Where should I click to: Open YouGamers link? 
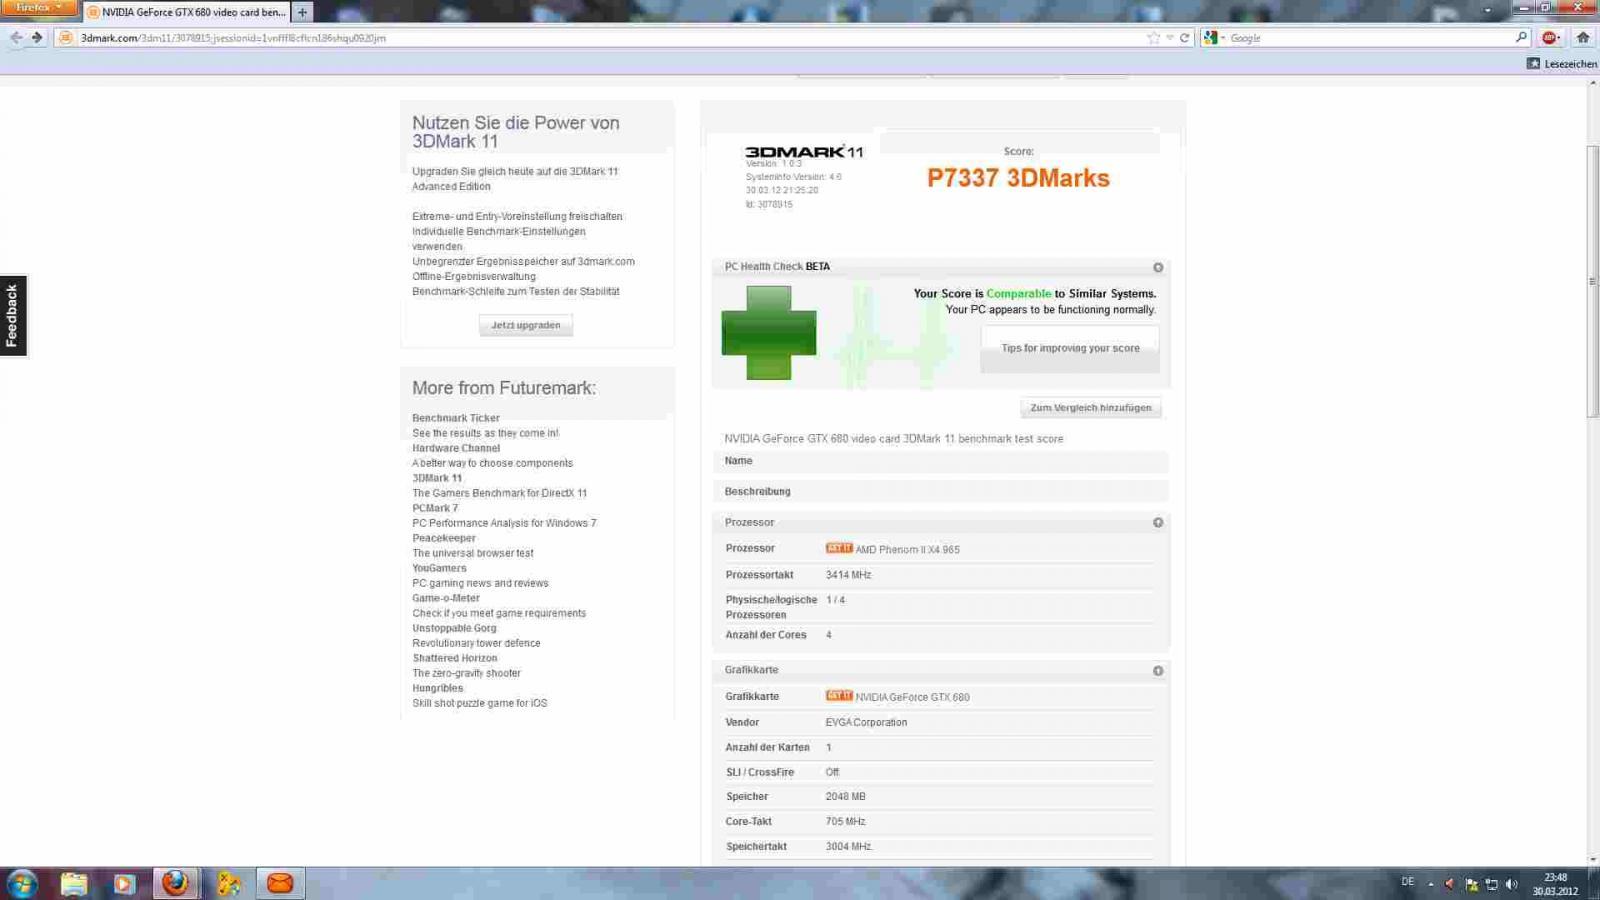pos(439,568)
